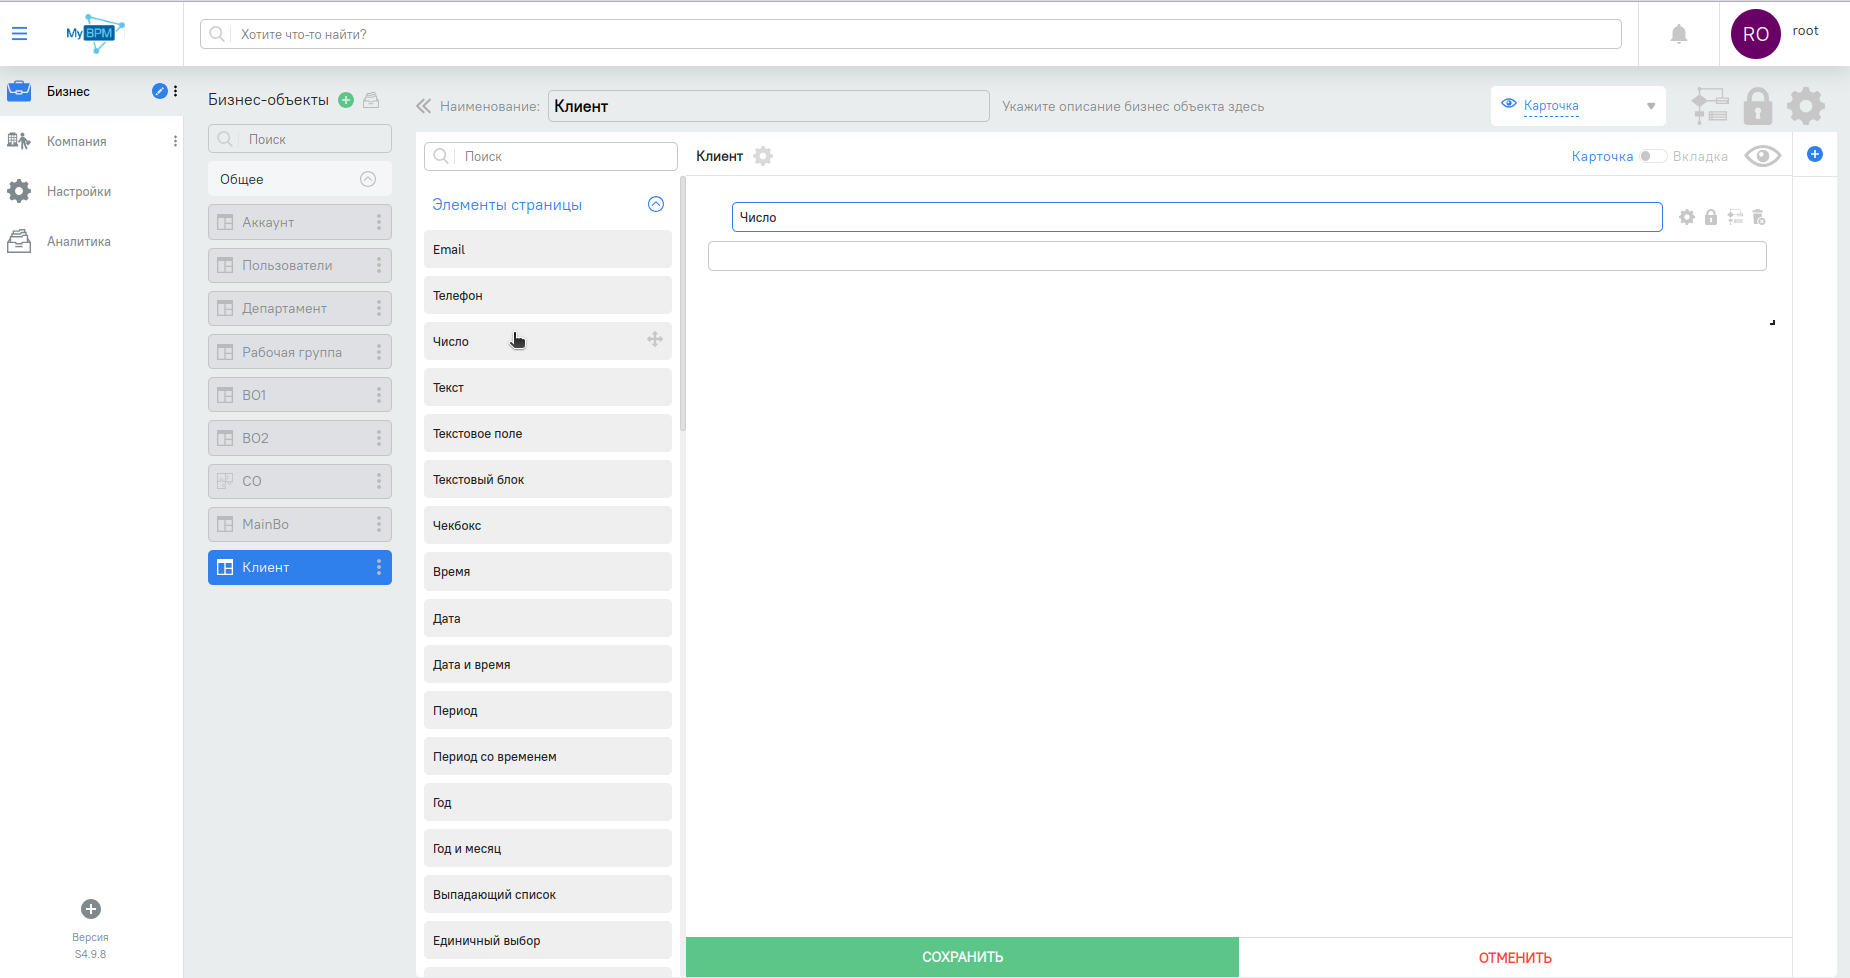The height and width of the screenshot is (978, 1850).
Task: Open options dots for Аккаунт object
Action: pos(379,222)
